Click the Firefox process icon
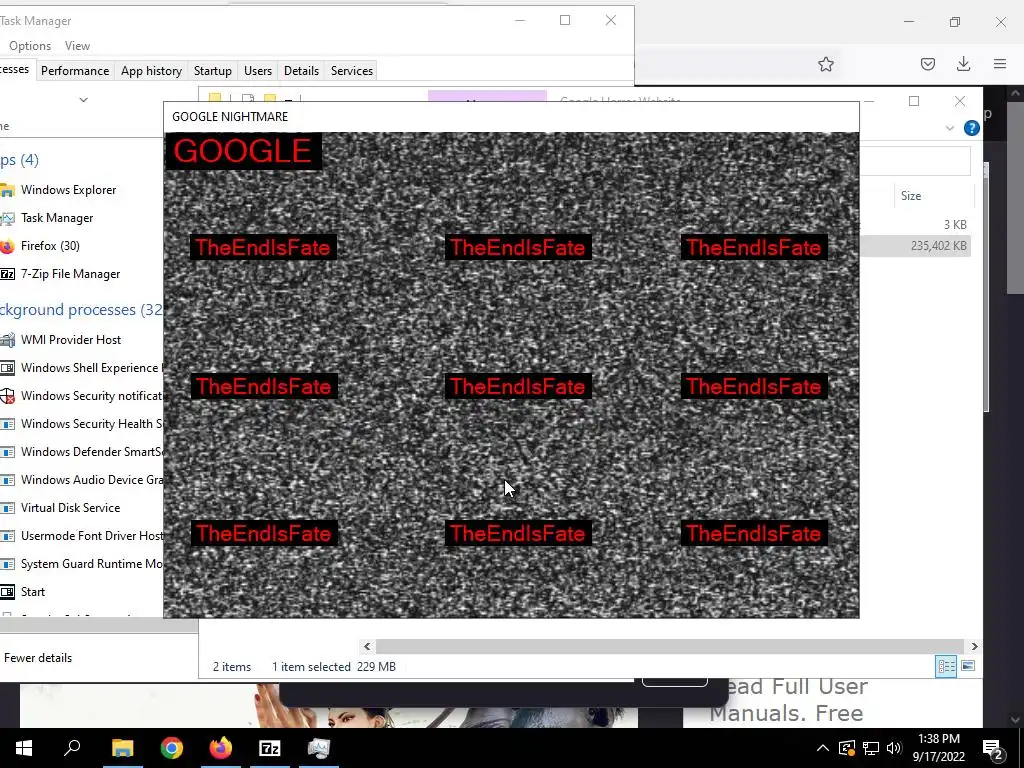The height and width of the screenshot is (768, 1024). pos(7,246)
